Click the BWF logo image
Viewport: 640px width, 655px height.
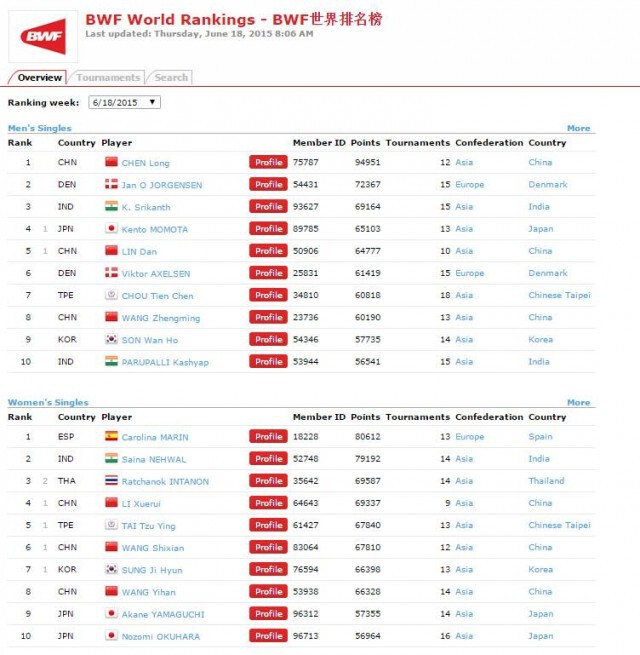click(x=43, y=37)
